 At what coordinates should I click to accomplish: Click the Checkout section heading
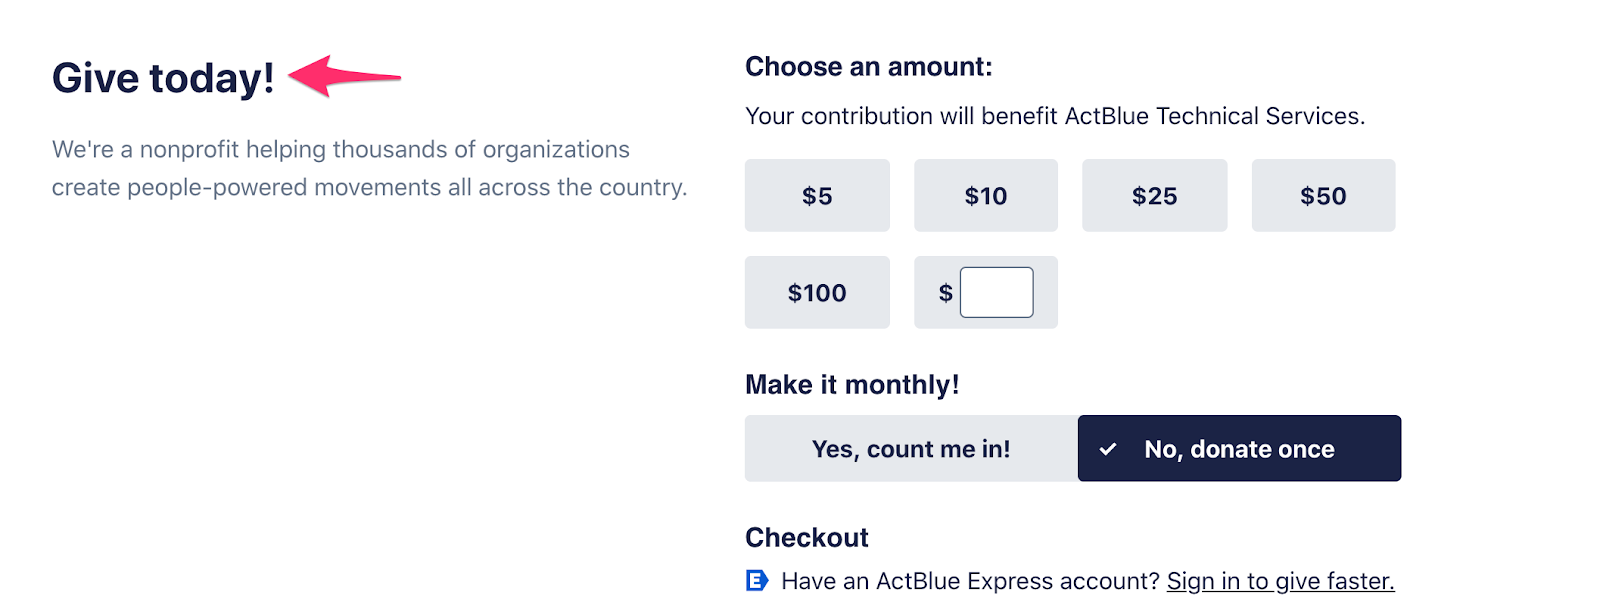click(x=806, y=538)
